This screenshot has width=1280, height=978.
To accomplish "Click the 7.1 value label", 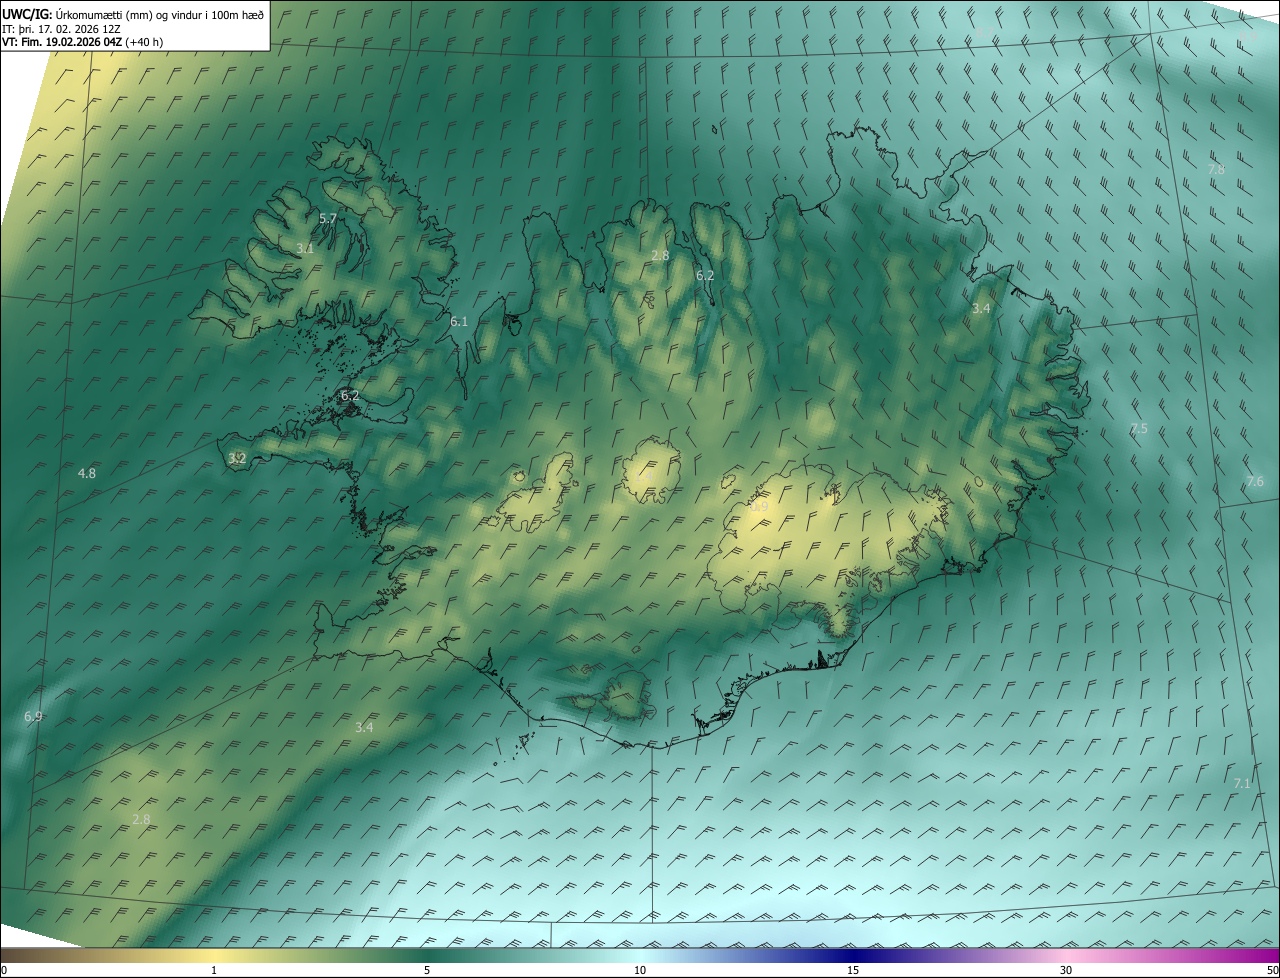I will coord(1242,783).
